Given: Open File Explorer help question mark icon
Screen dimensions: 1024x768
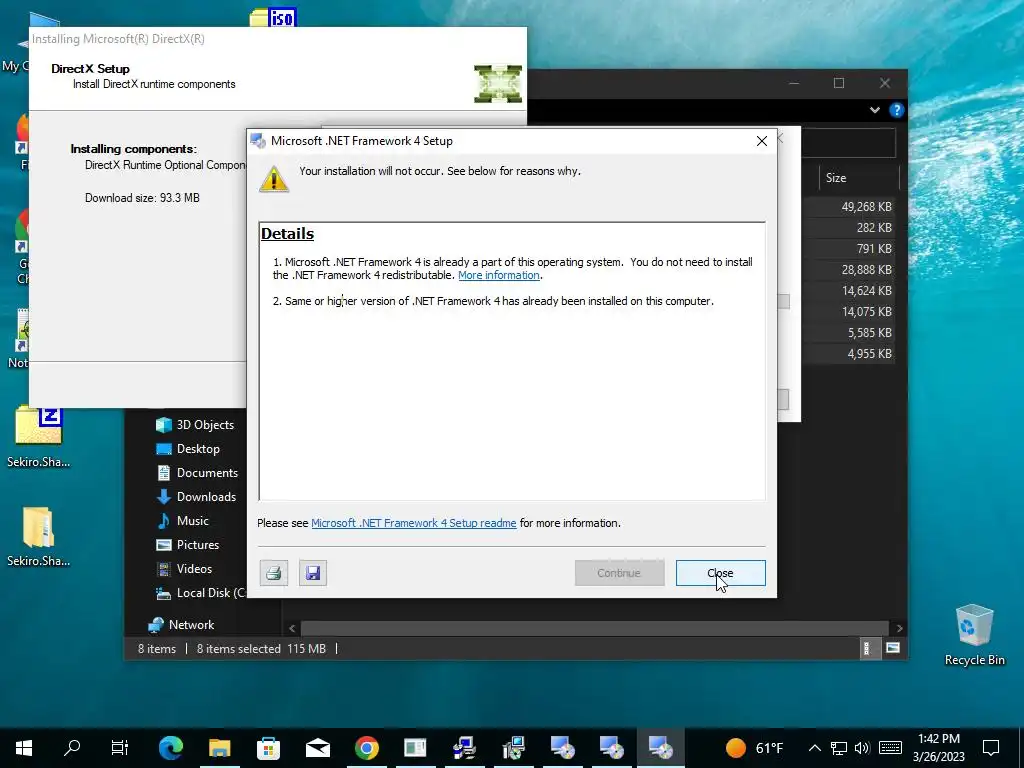Looking at the screenshot, I should coord(897,110).
